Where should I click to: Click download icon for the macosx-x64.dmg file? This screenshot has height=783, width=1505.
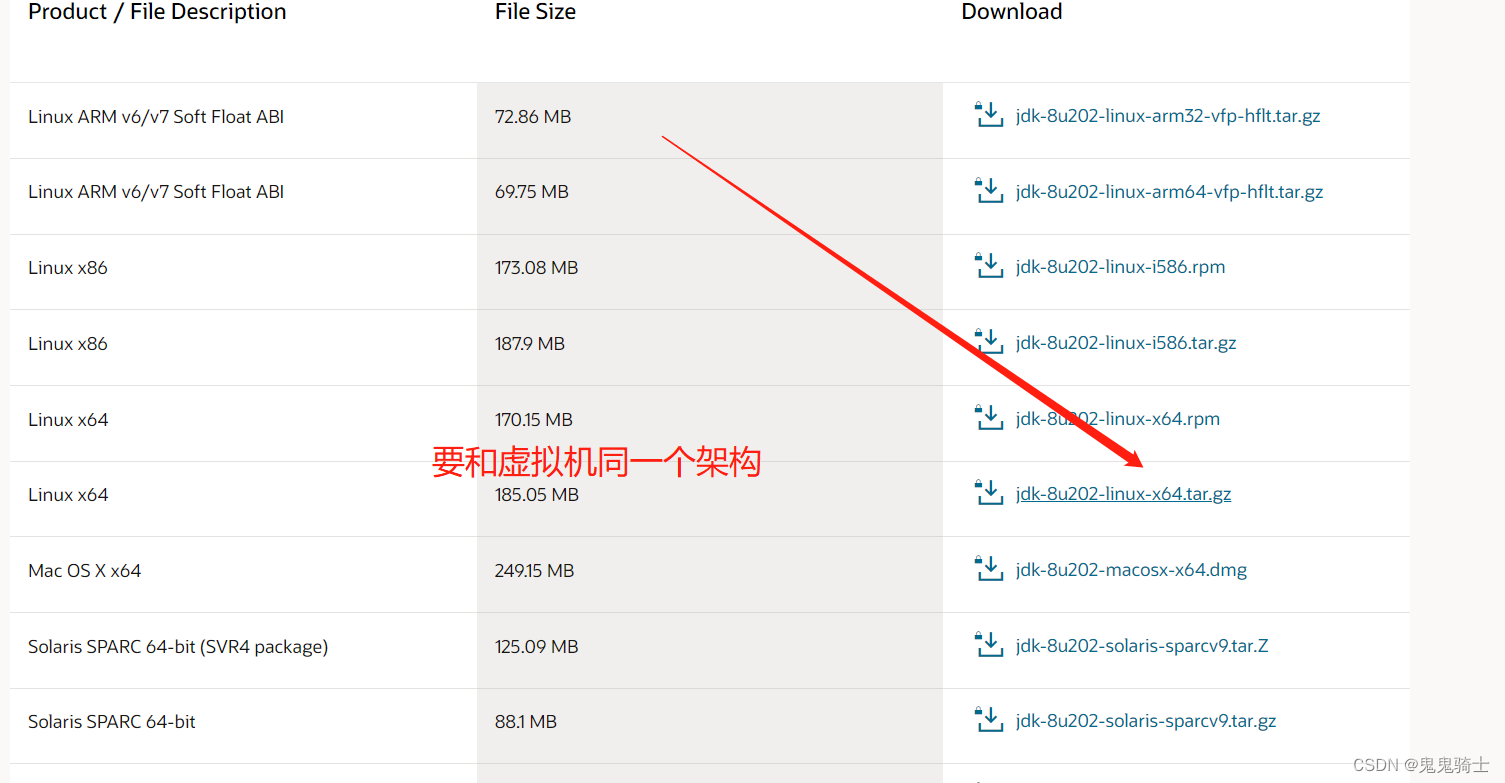[988, 570]
